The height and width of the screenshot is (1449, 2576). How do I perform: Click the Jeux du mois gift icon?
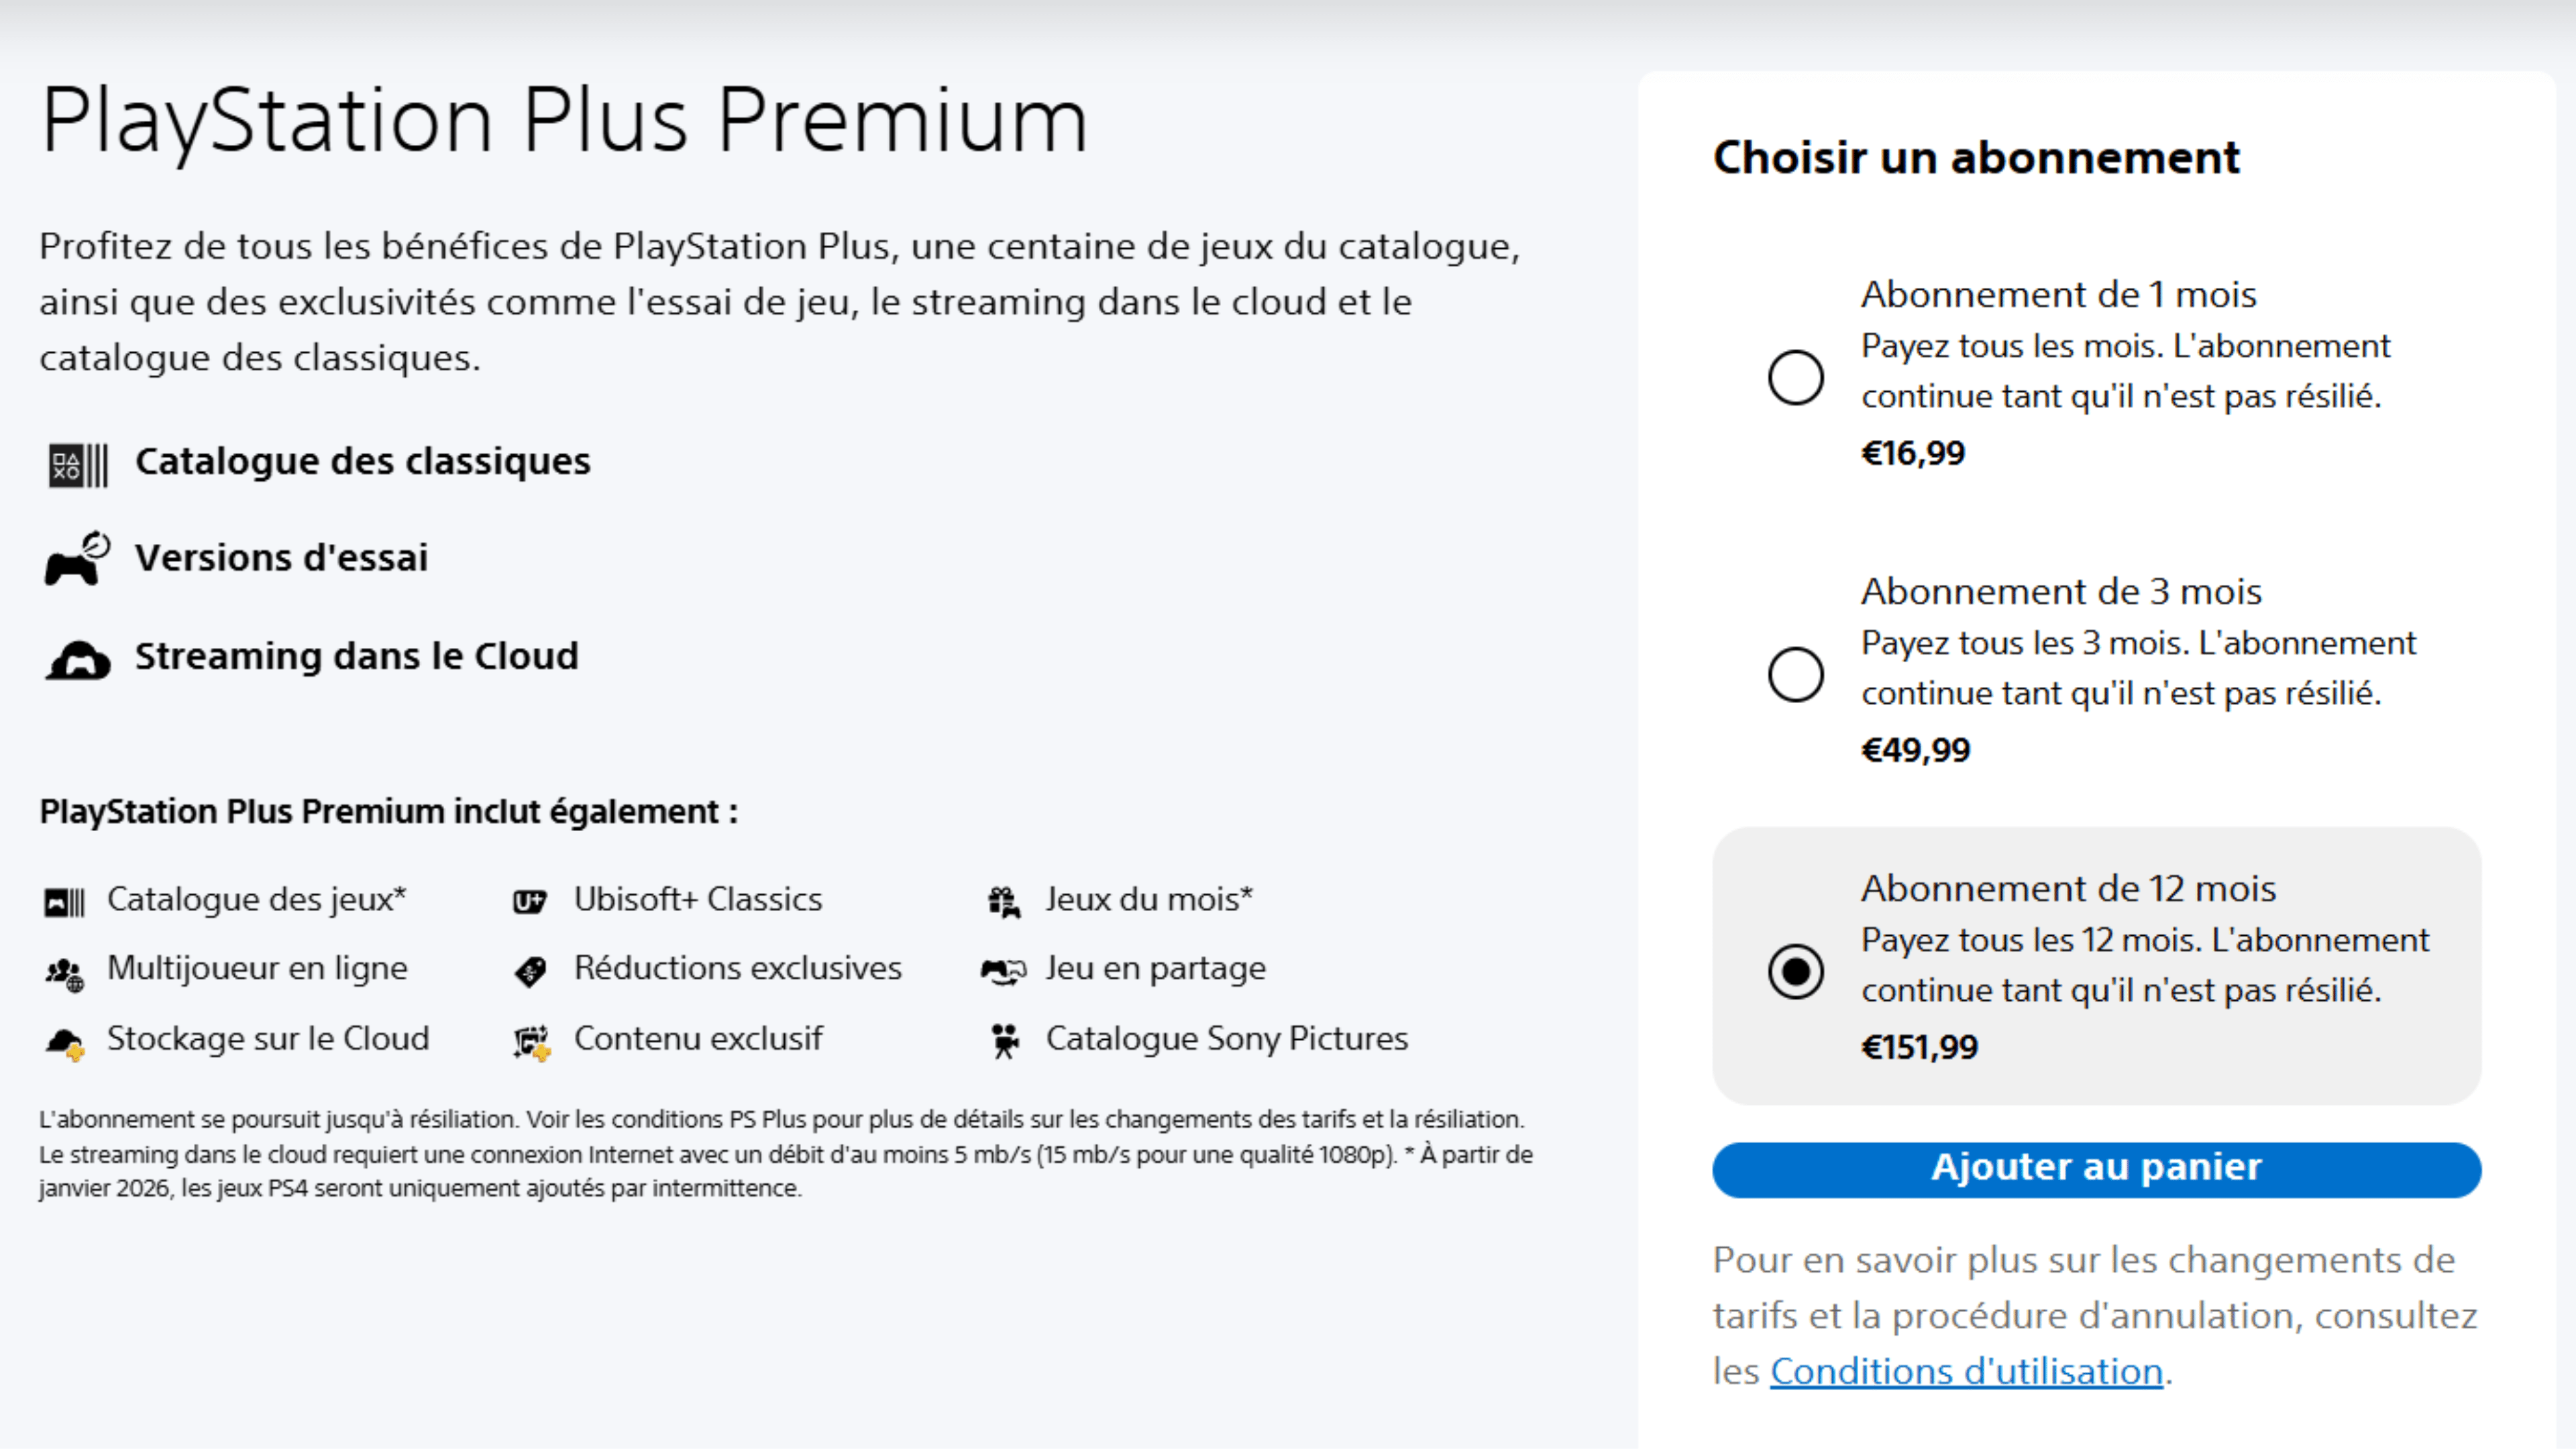click(1004, 900)
